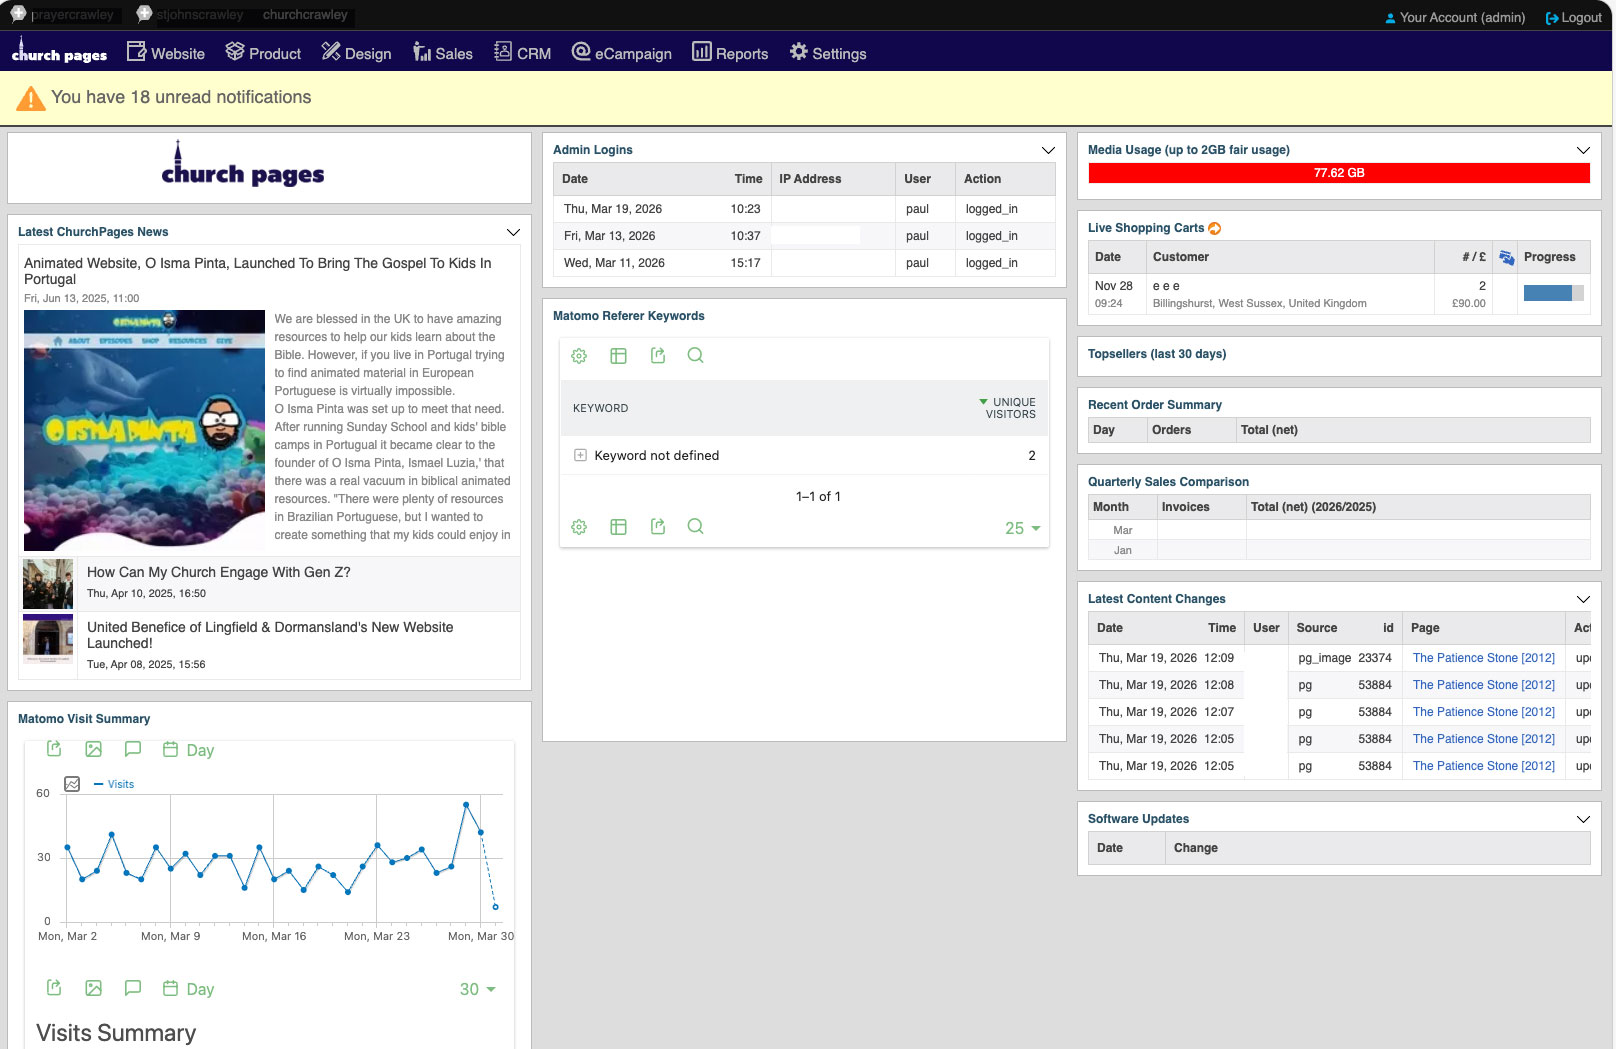Click the red 77.62 GB media usage bar
The height and width of the screenshot is (1049, 1616).
pos(1338,173)
